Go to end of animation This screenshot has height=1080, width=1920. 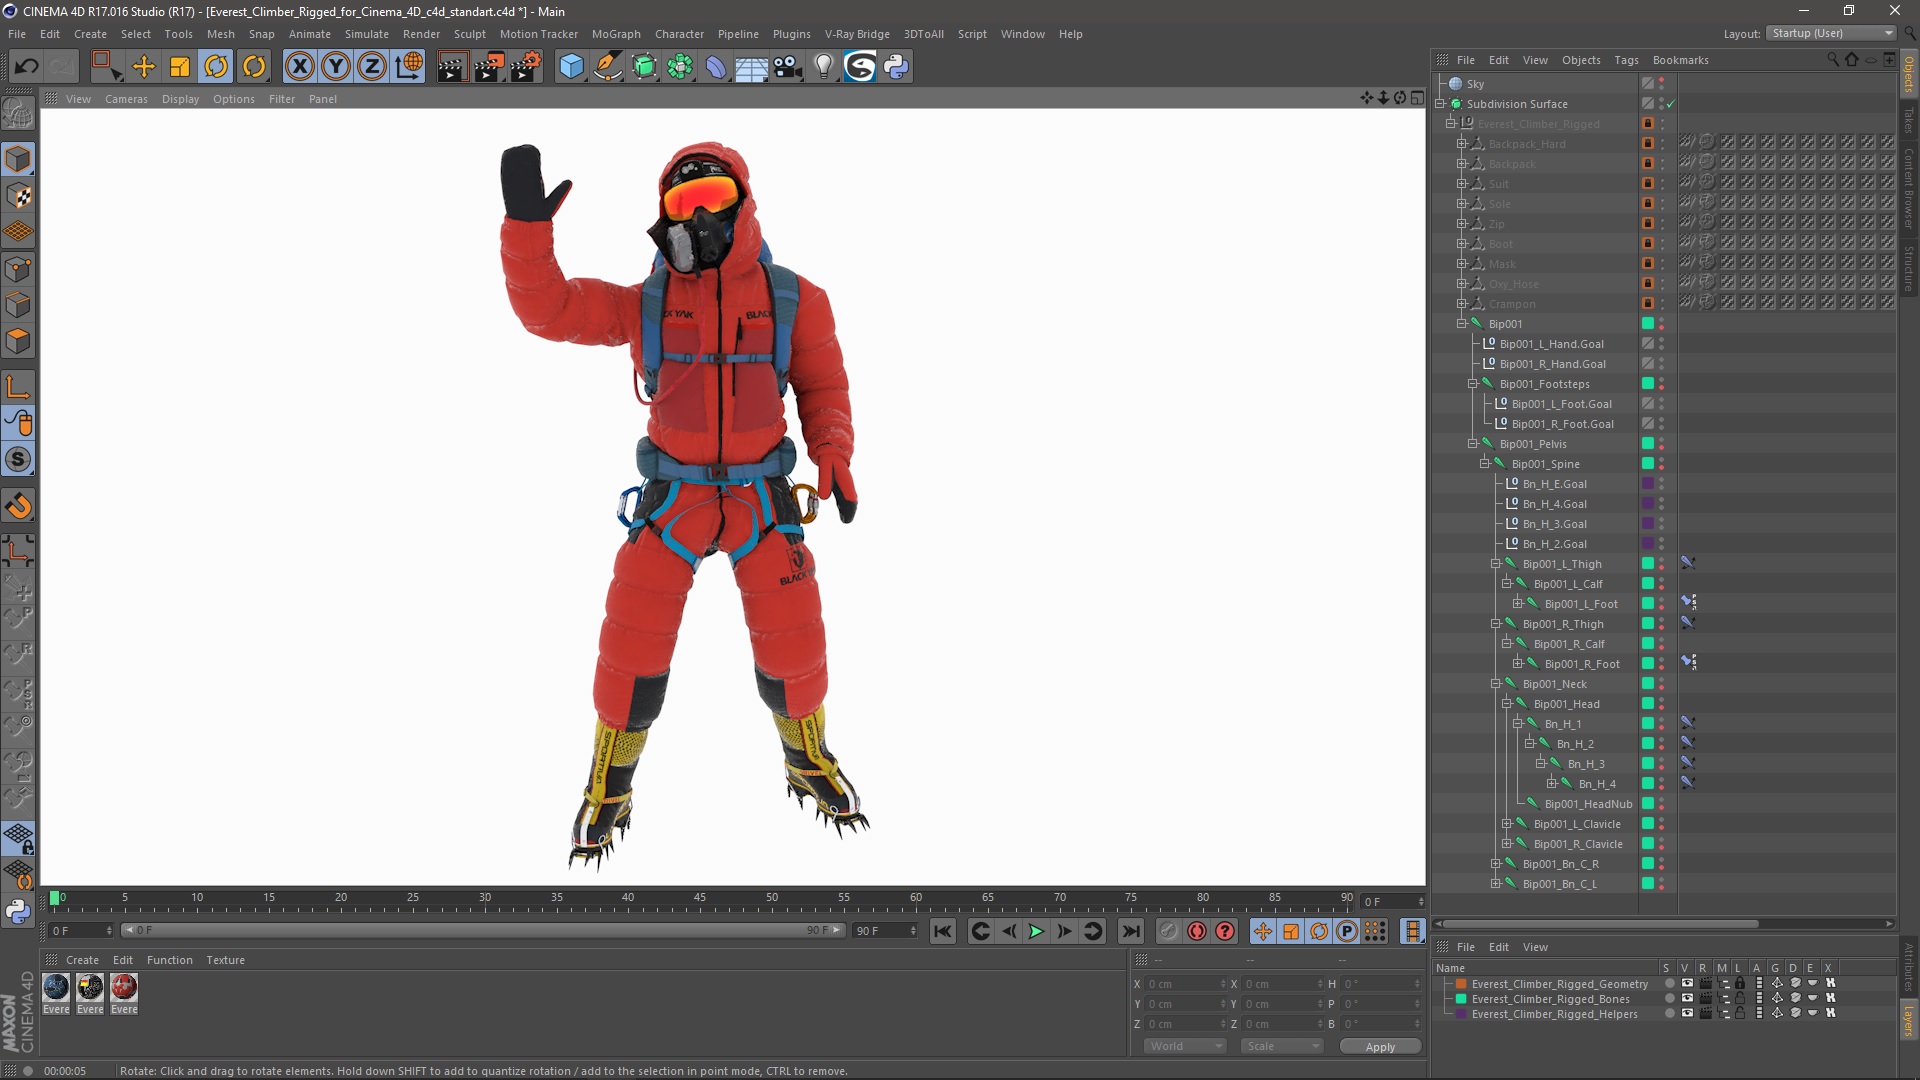(x=1130, y=931)
